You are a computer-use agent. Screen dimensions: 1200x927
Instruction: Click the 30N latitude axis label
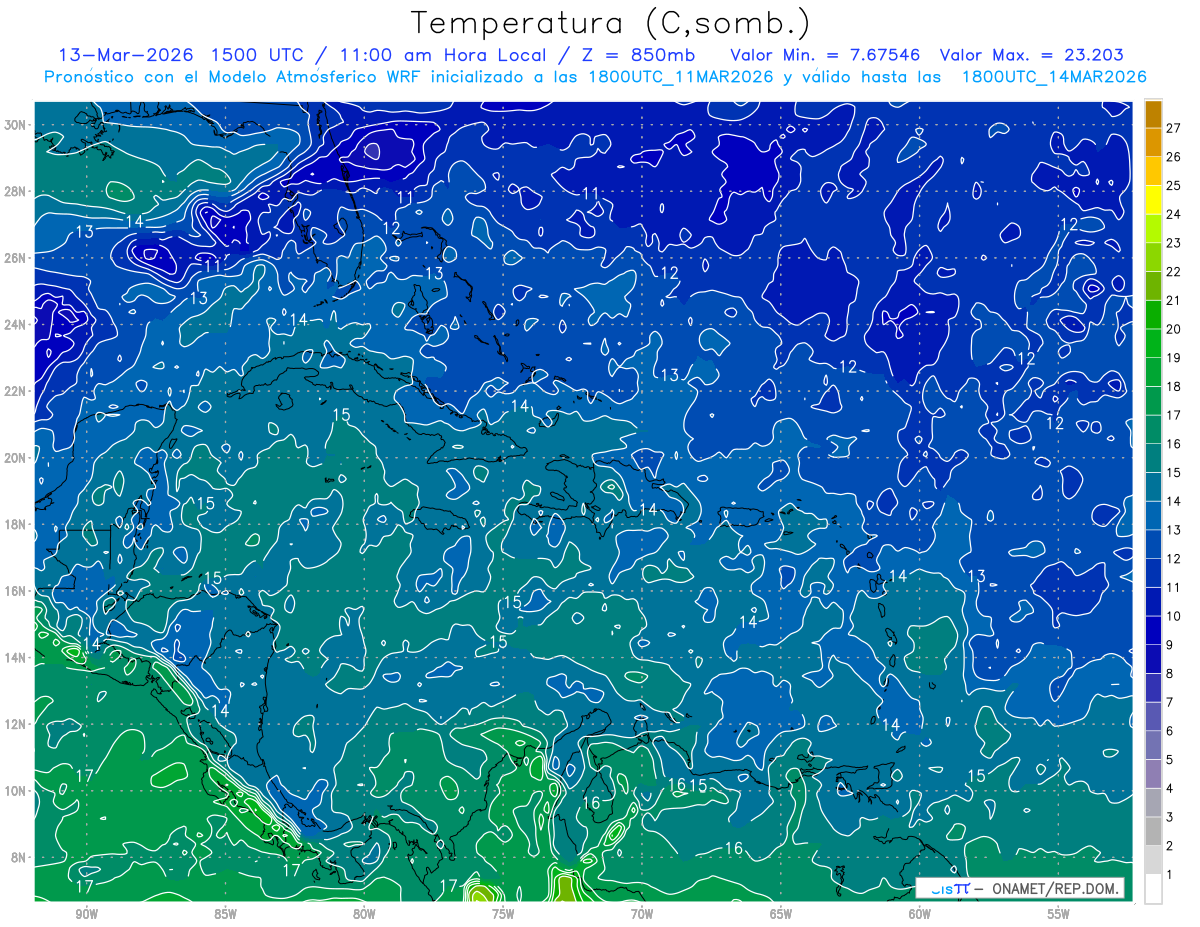point(15,125)
